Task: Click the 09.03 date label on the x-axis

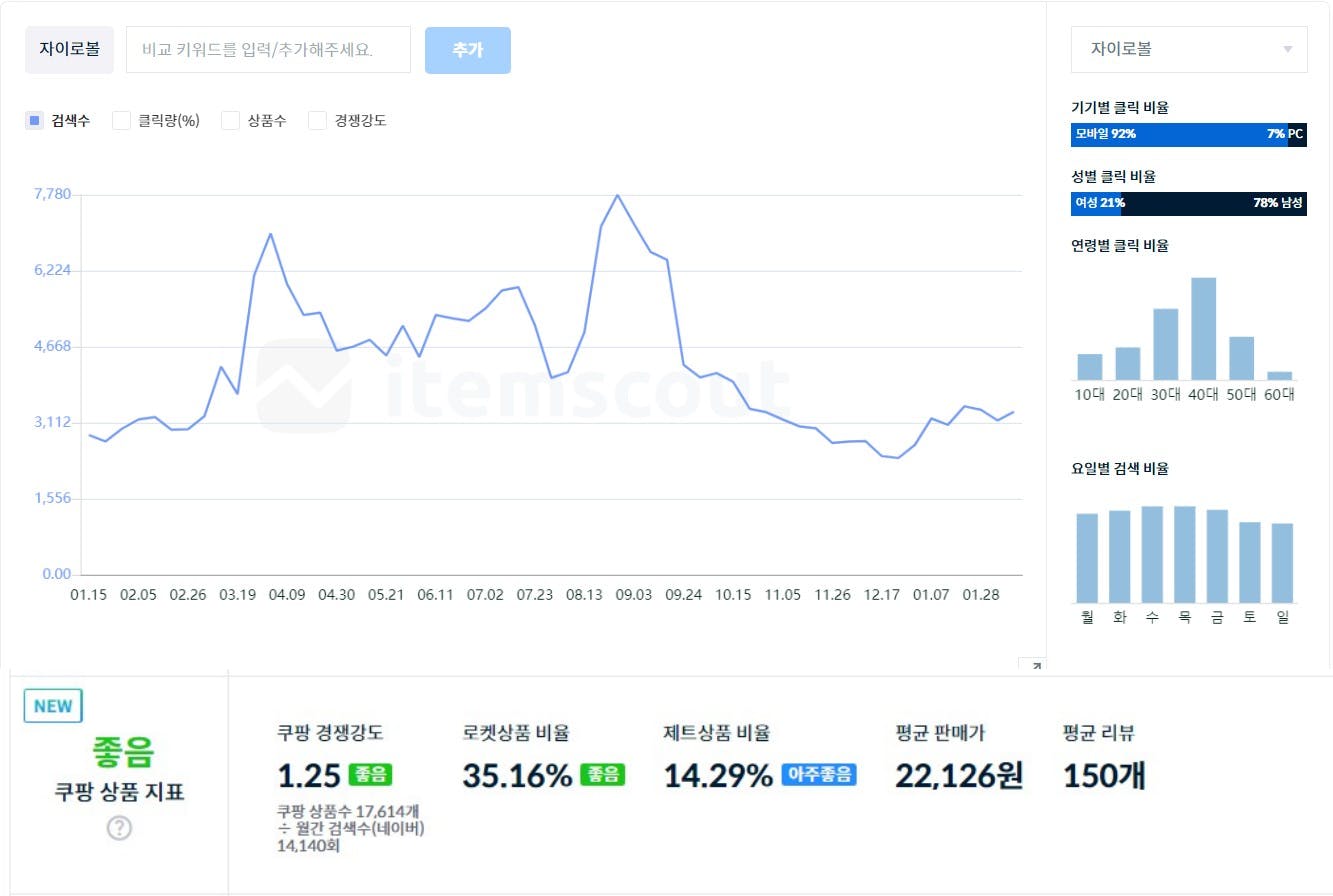Action: 633,594
